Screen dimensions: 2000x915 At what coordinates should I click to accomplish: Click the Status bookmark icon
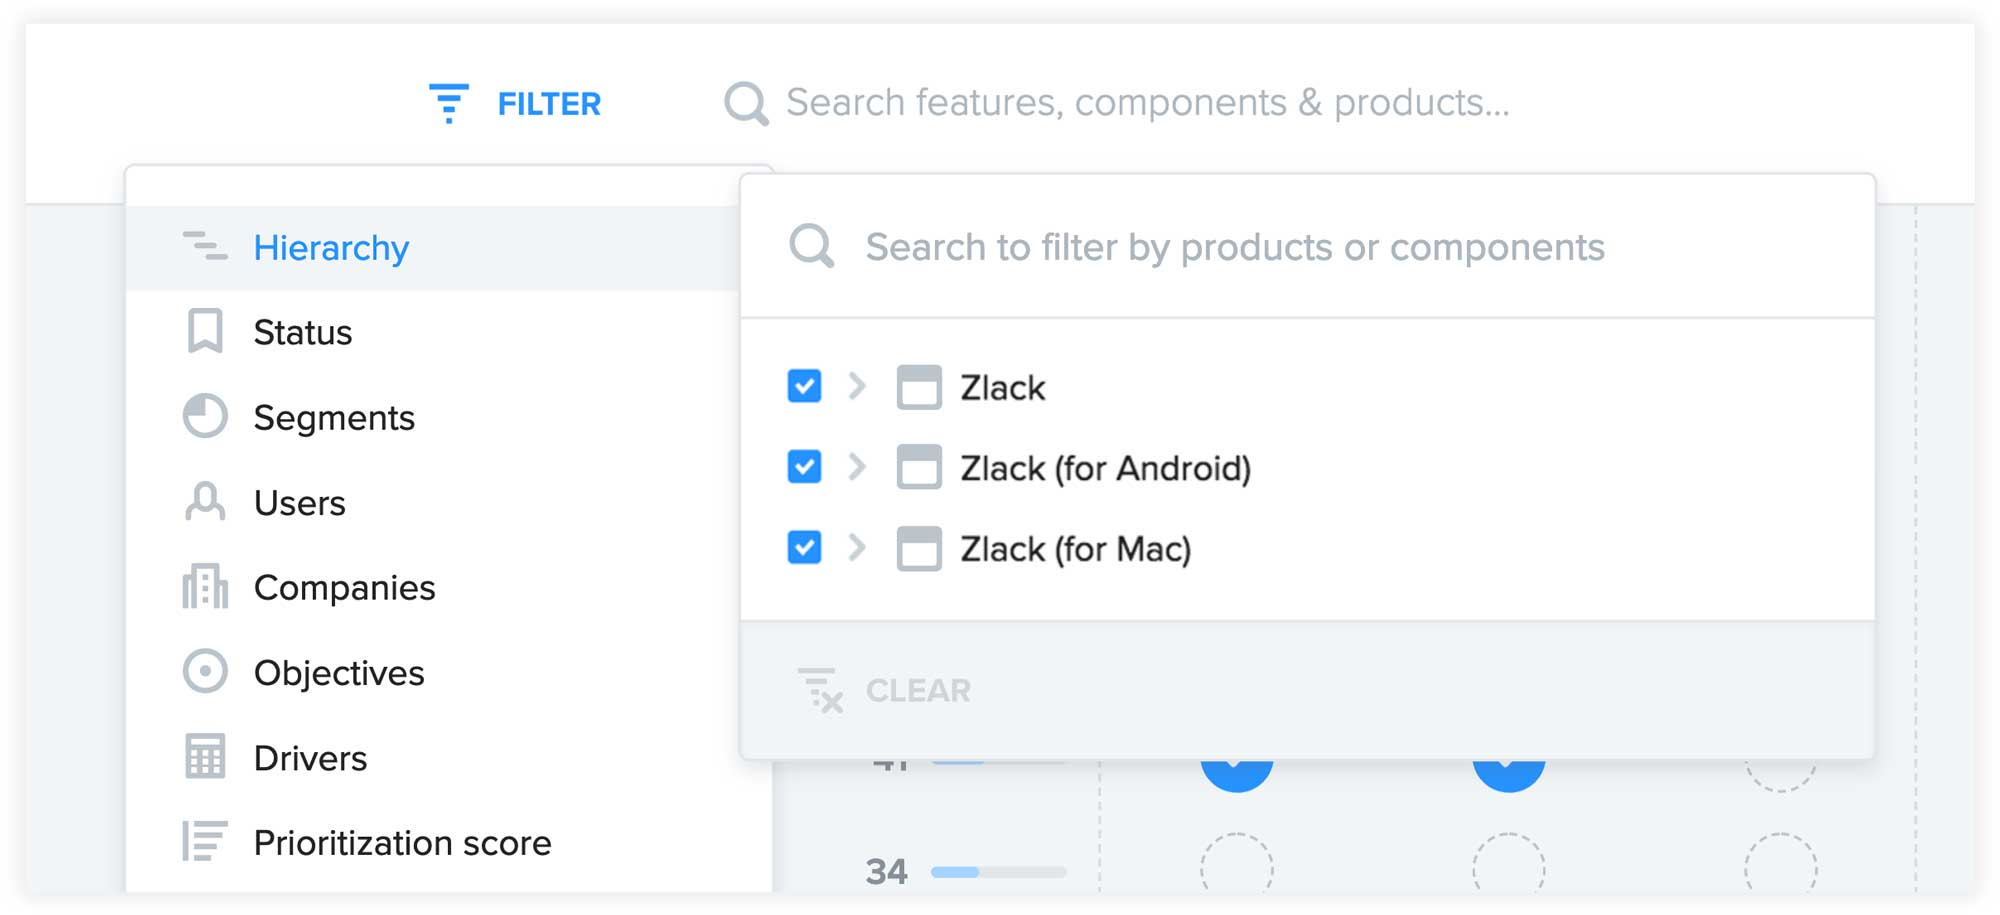pos(204,331)
